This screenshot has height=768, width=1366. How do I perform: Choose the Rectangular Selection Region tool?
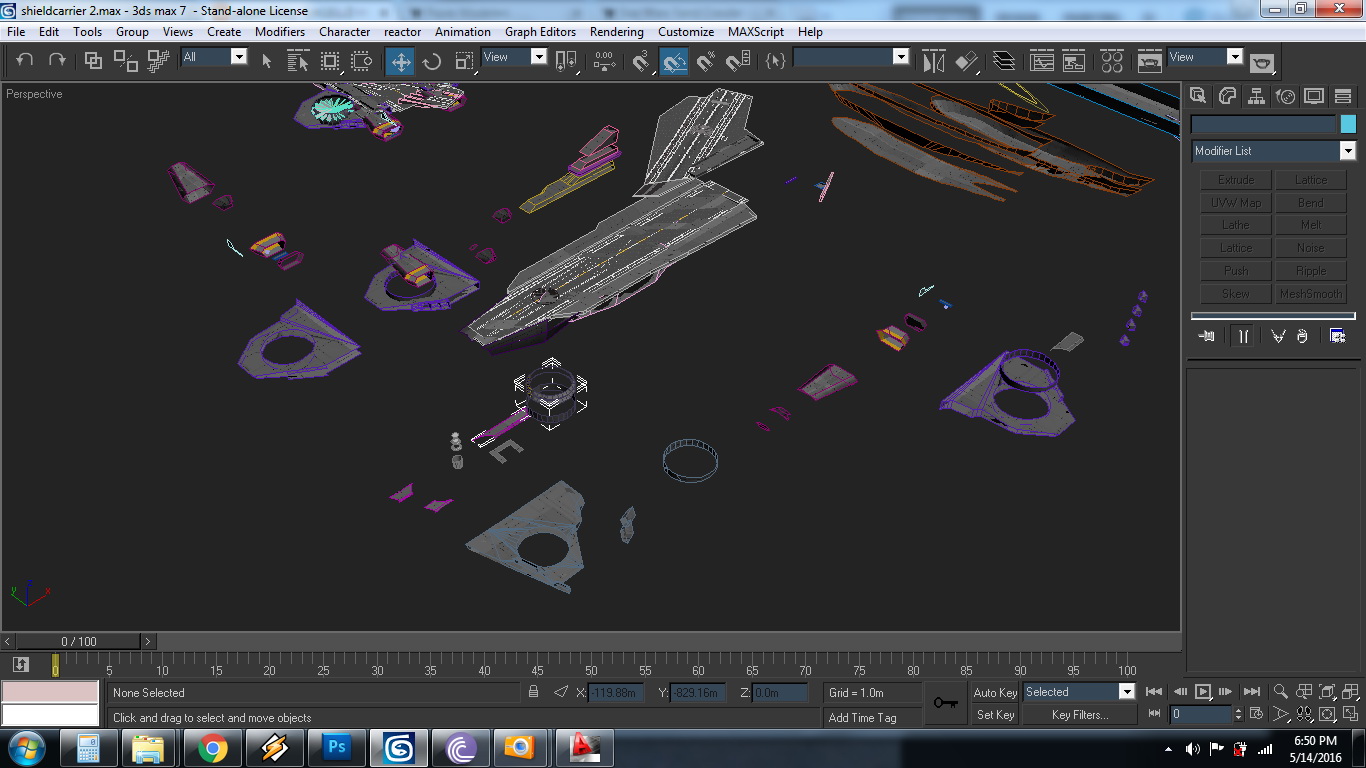[330, 61]
